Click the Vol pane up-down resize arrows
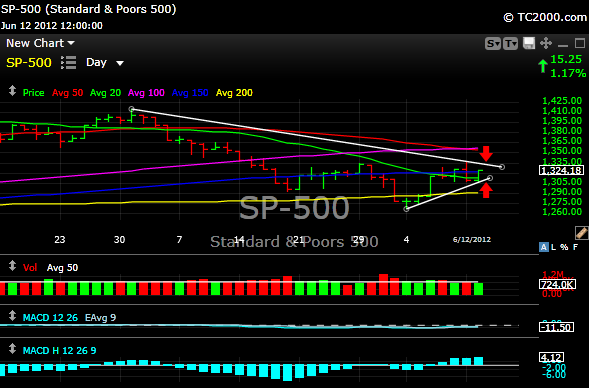 click(x=12, y=266)
